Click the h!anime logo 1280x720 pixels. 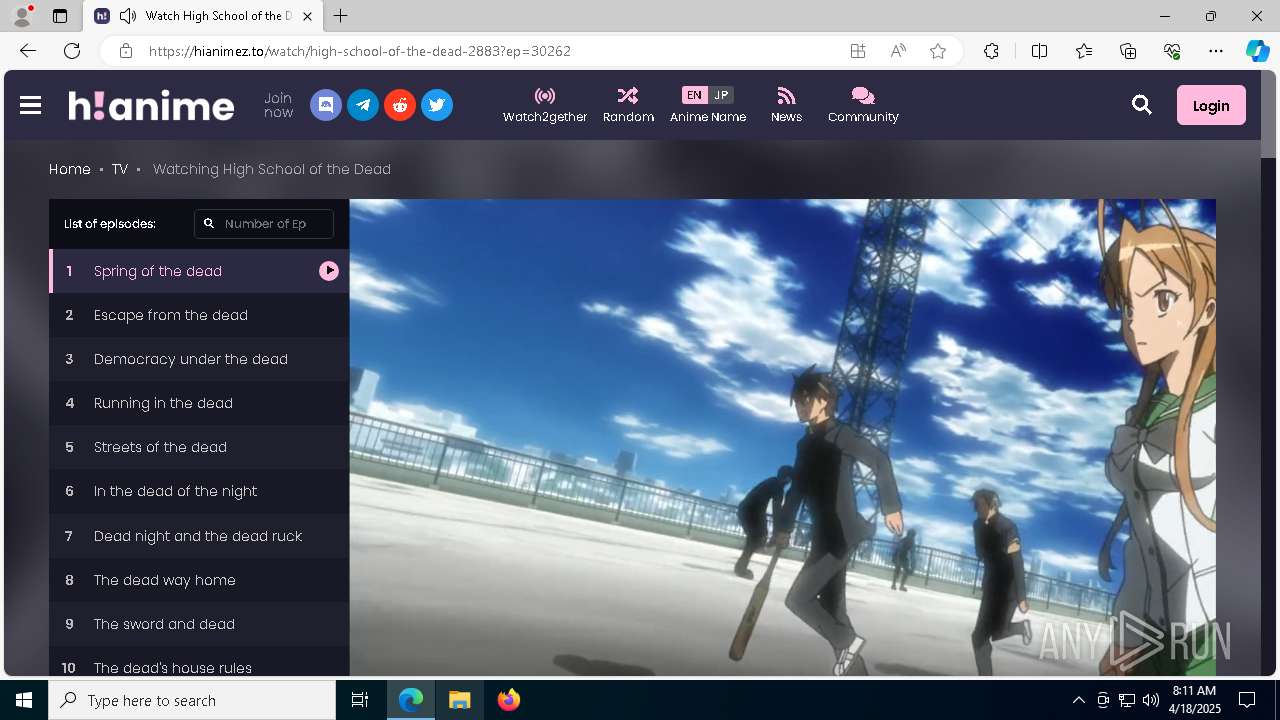tap(151, 105)
